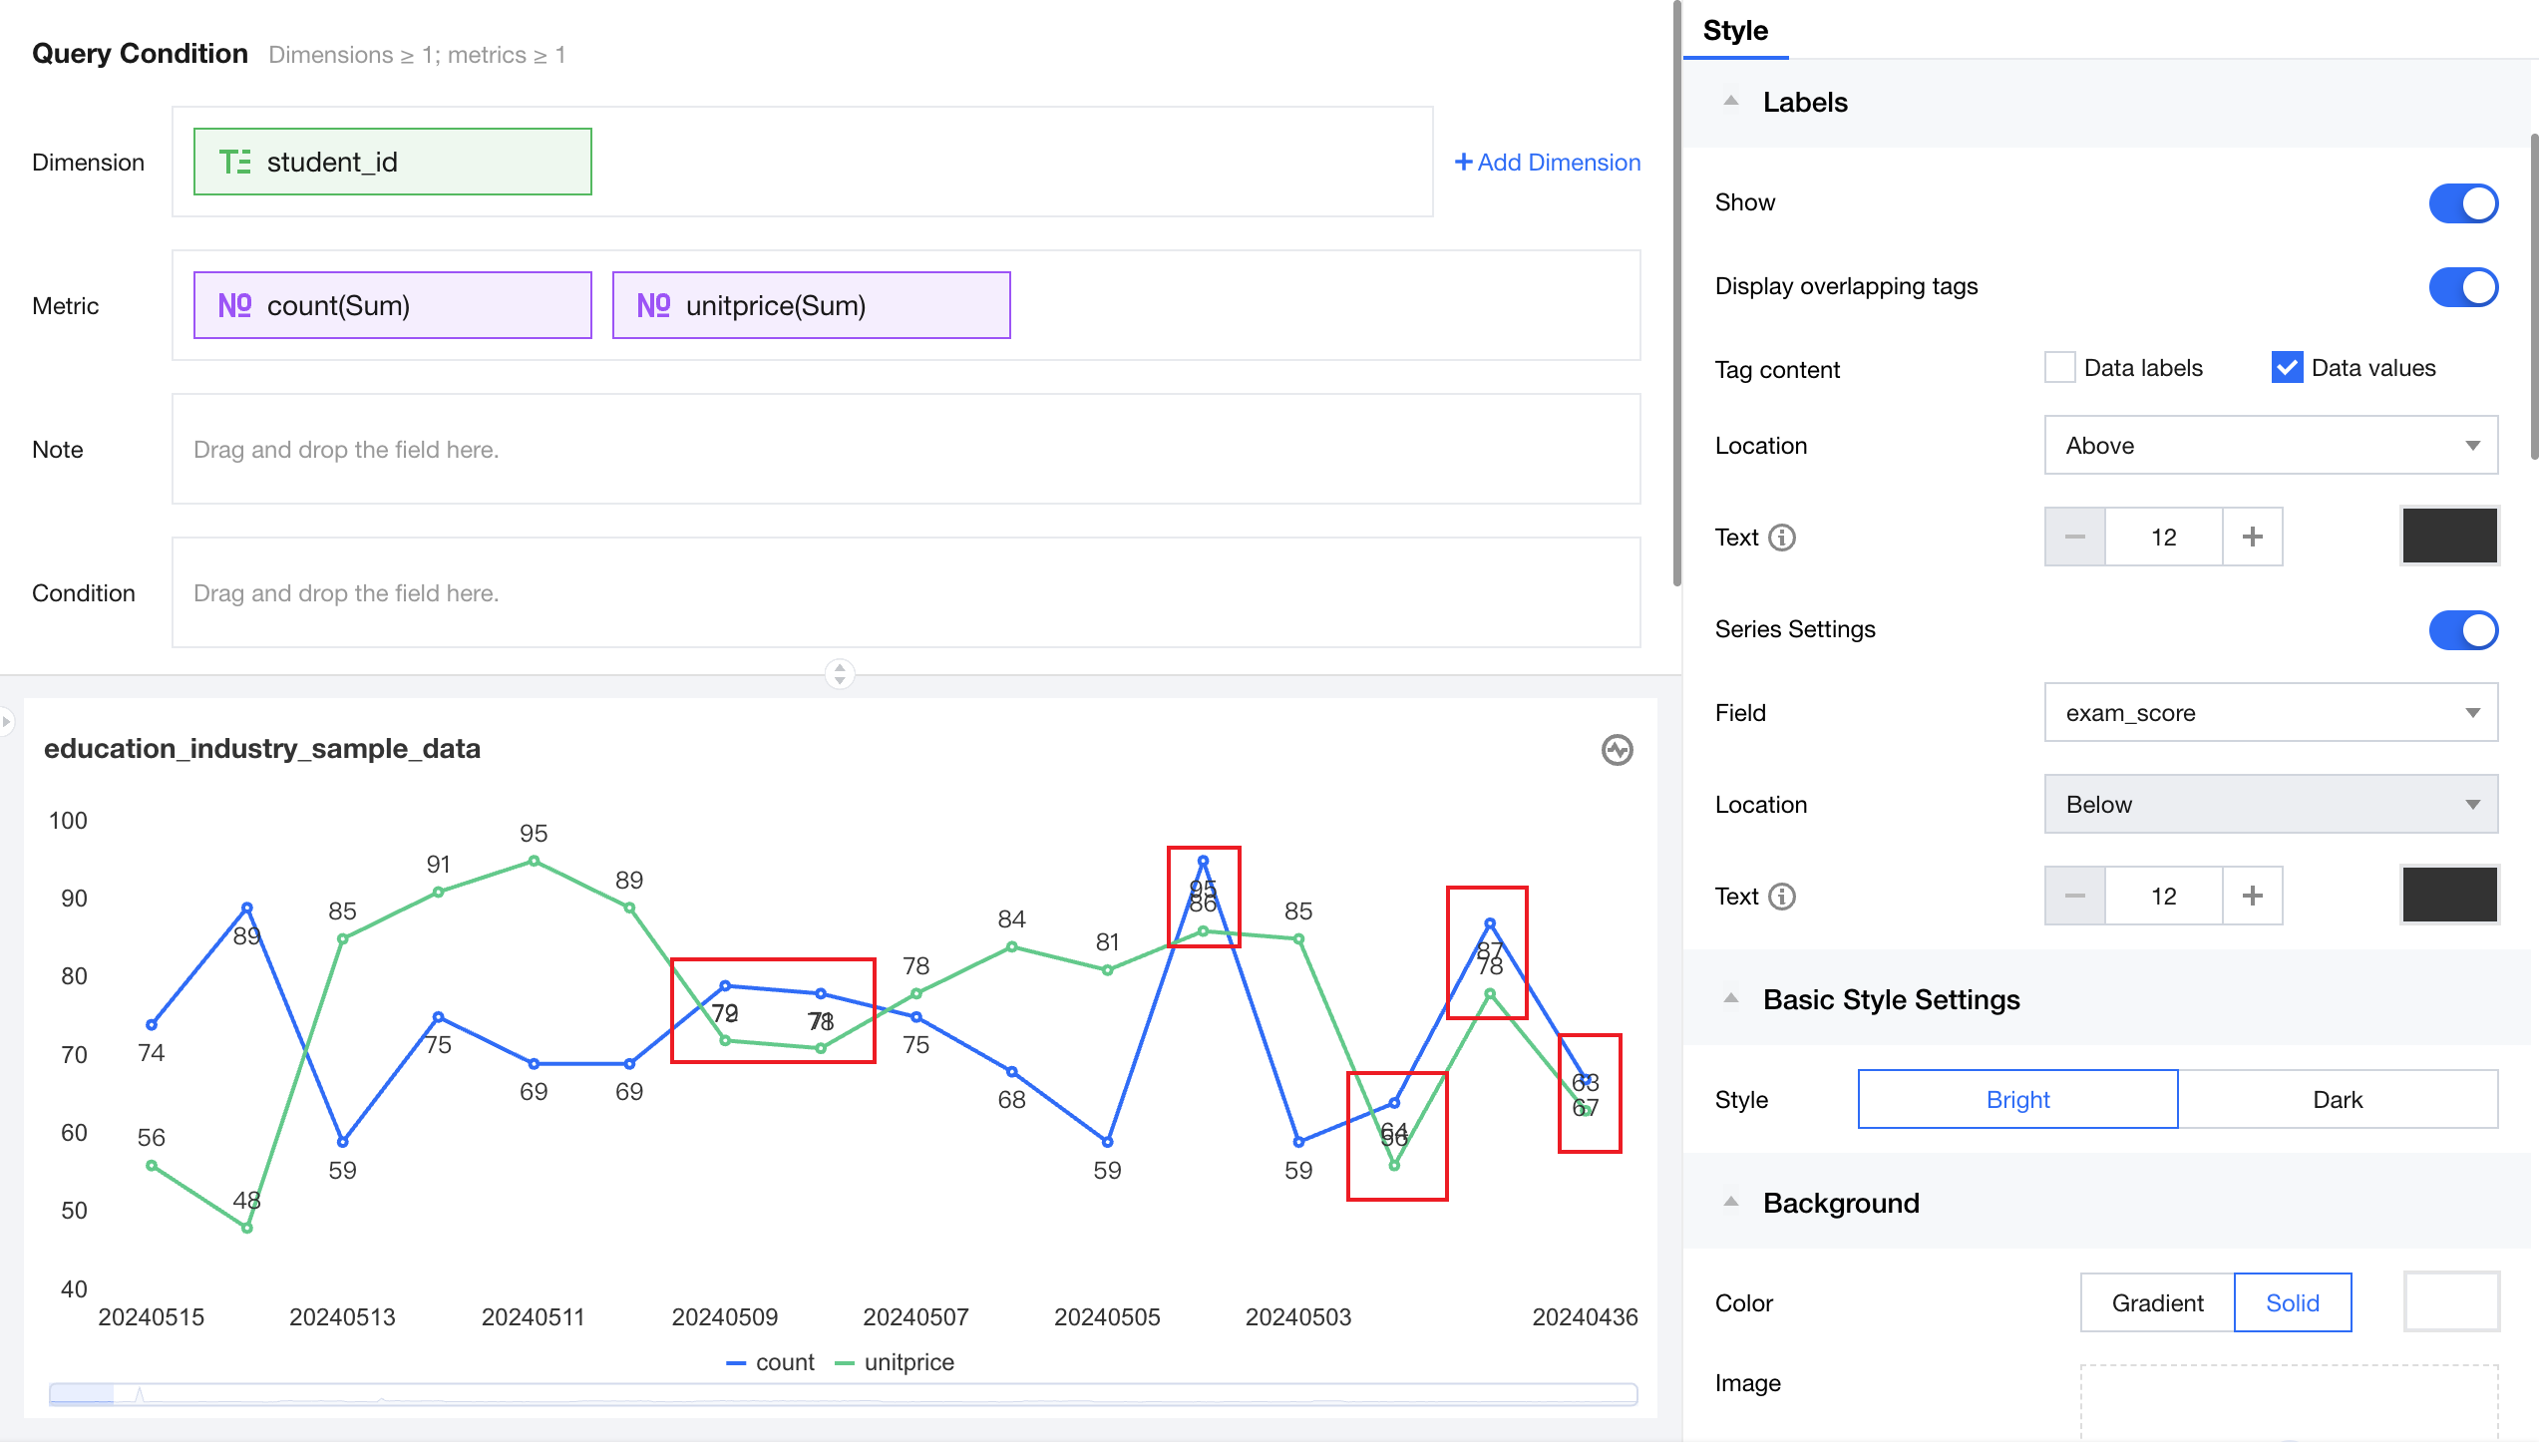2539x1456 pixels.
Task: Click the panel resize handle above chart
Action: (839, 673)
